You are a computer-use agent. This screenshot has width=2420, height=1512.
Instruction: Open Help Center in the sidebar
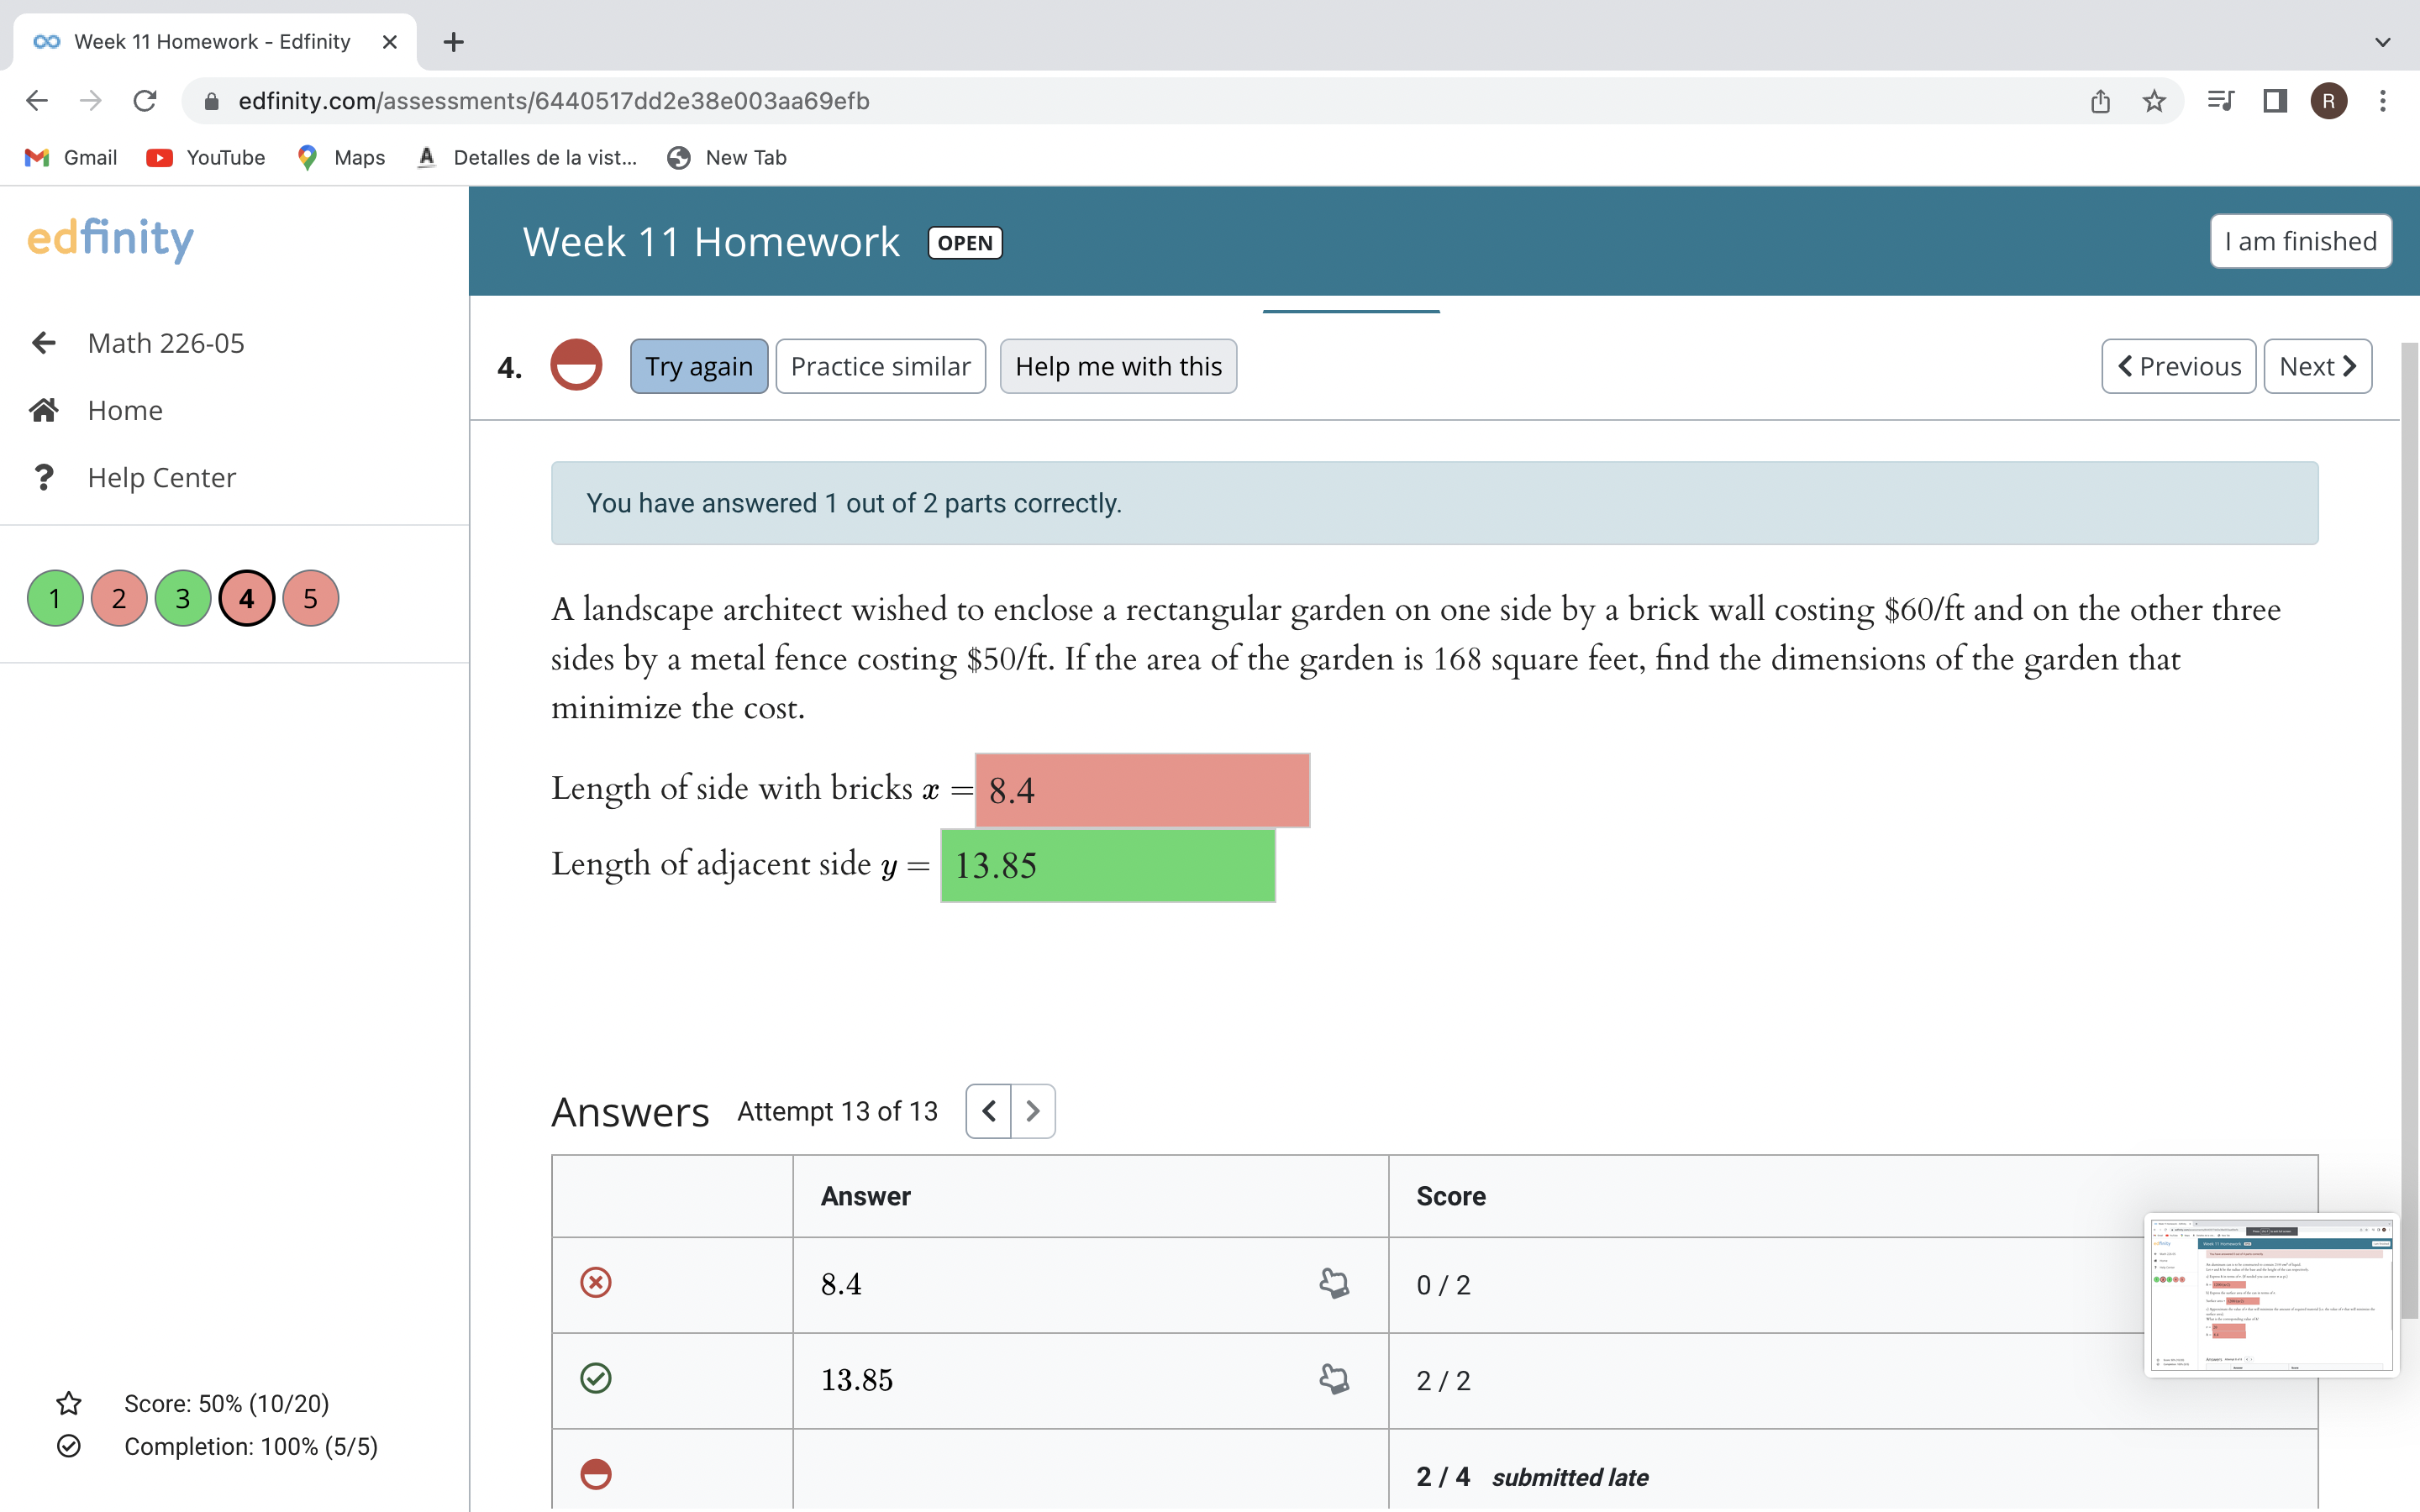click(x=161, y=477)
